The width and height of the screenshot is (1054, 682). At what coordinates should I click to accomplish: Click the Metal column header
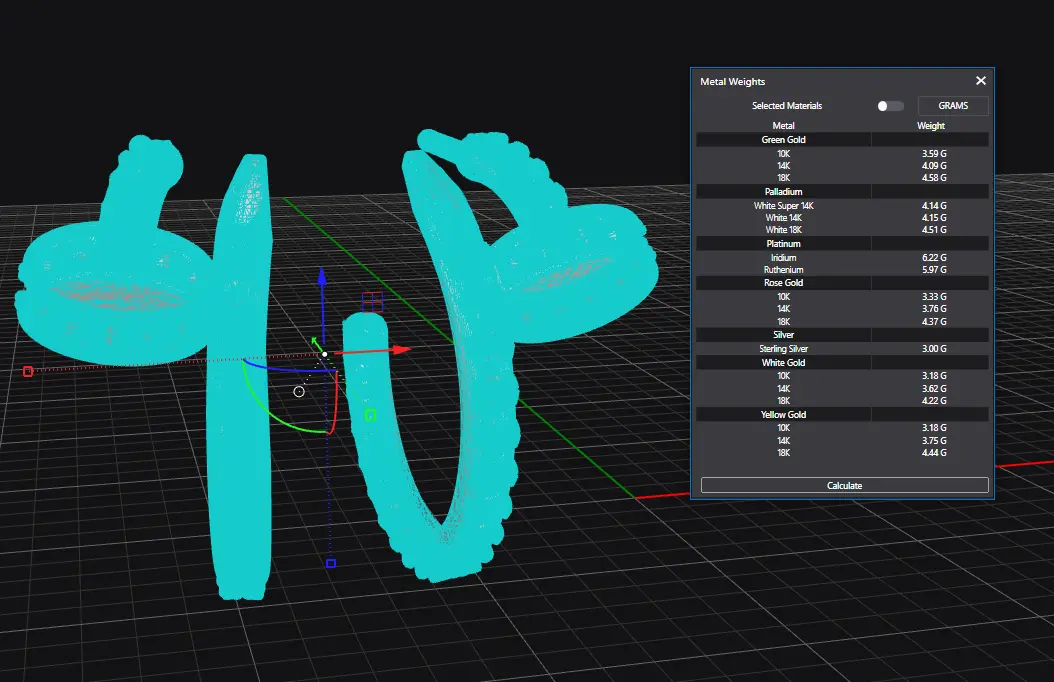coord(783,126)
